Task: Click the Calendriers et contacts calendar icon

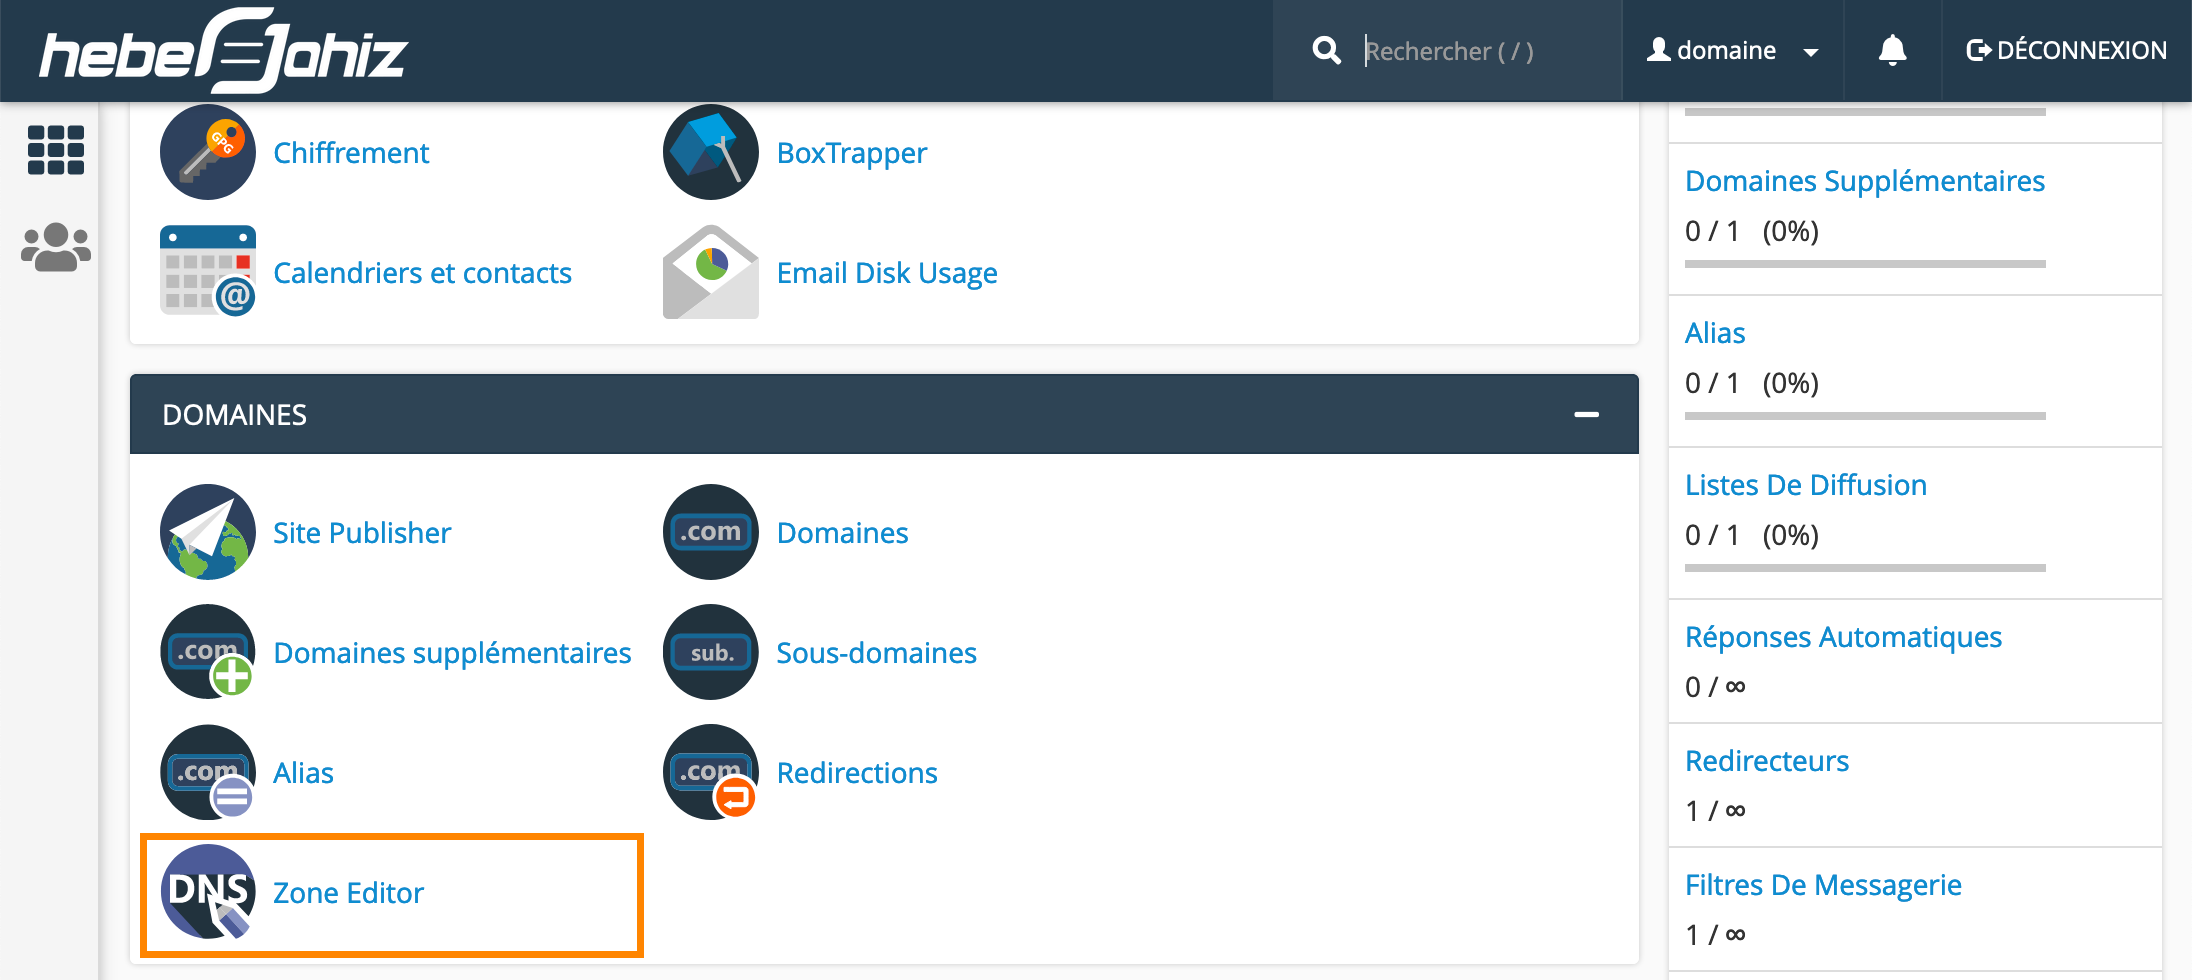Action: pyautogui.click(x=208, y=271)
